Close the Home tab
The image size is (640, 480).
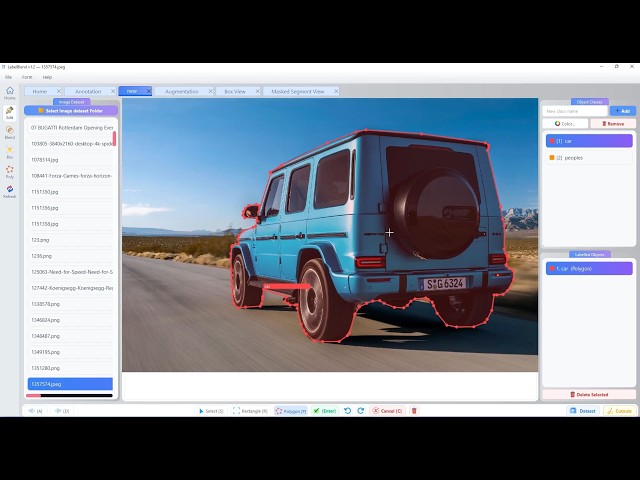coord(58,91)
